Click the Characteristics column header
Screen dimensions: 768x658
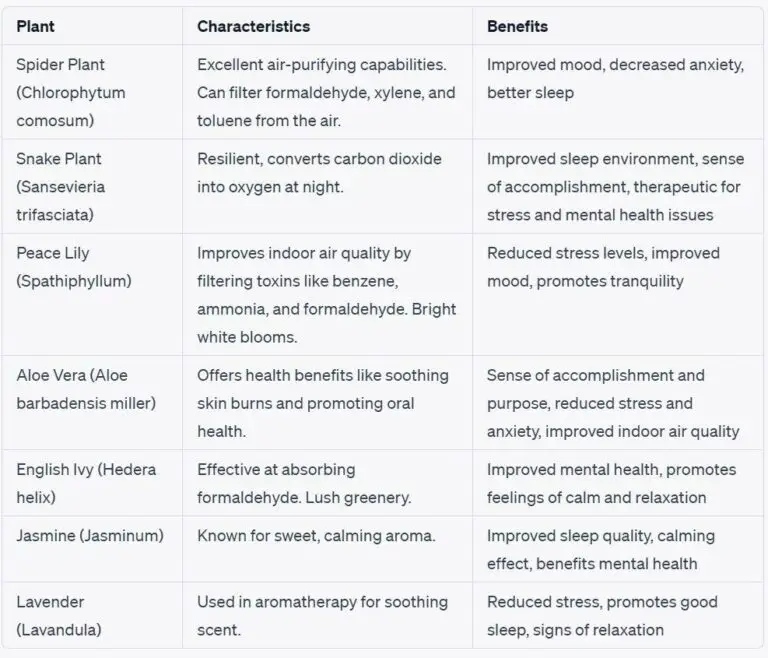253,26
